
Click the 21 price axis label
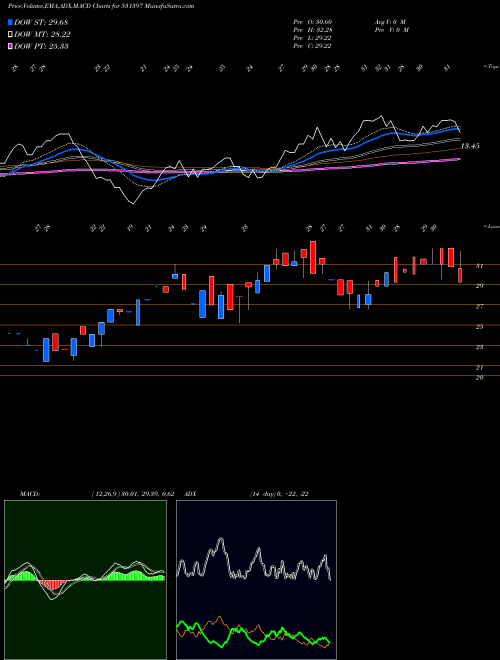click(x=479, y=367)
